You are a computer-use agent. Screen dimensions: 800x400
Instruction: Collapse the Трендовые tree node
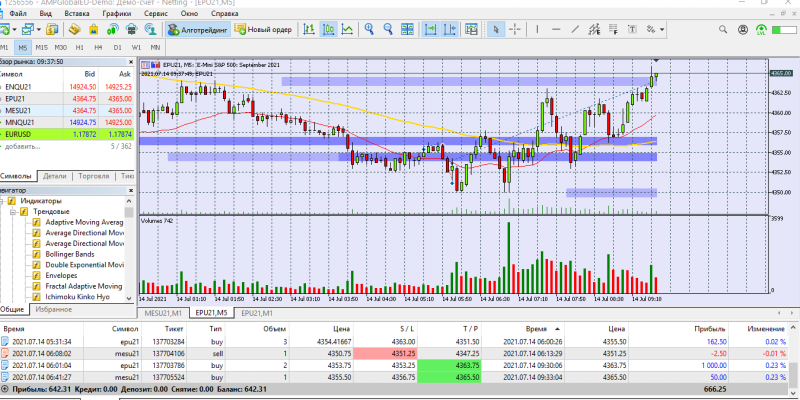point(13,211)
